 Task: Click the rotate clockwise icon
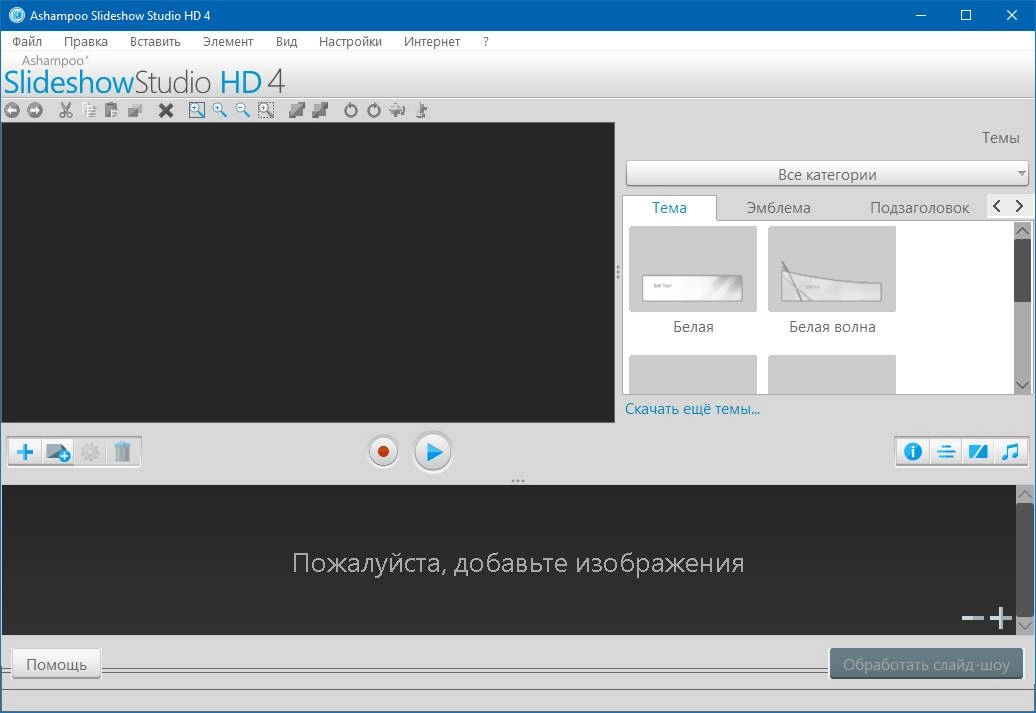pos(374,110)
